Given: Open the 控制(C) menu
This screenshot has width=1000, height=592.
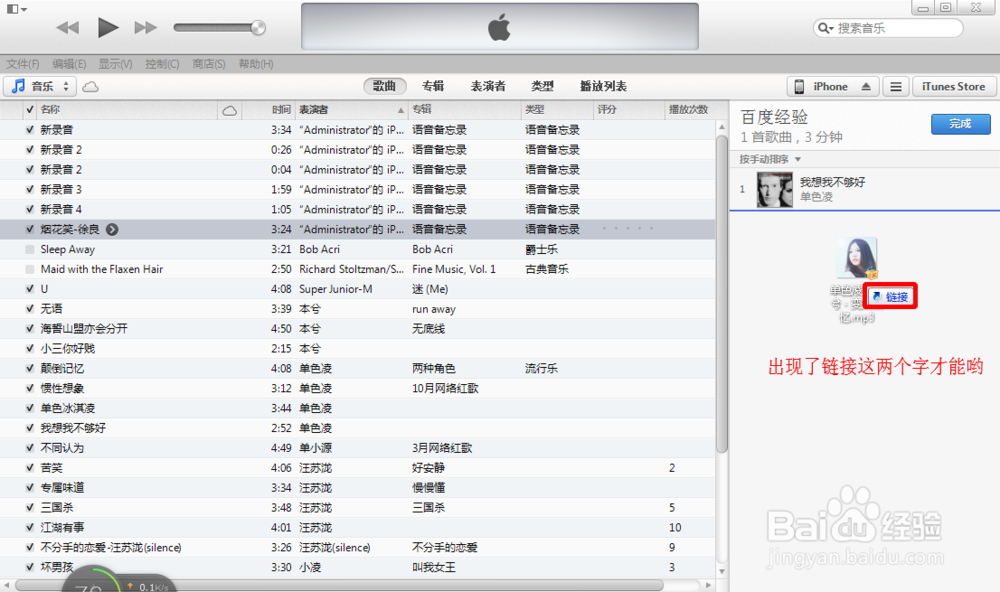Looking at the screenshot, I should click(x=162, y=64).
